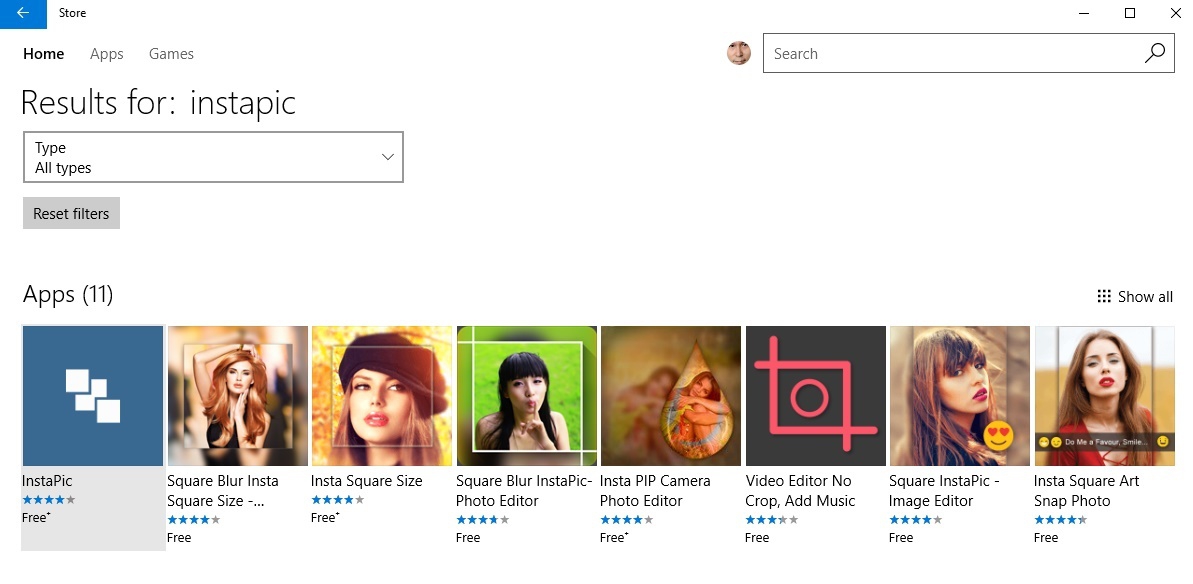1193x584 pixels.
Task: Go to the Home tab
Action: pyautogui.click(x=44, y=54)
